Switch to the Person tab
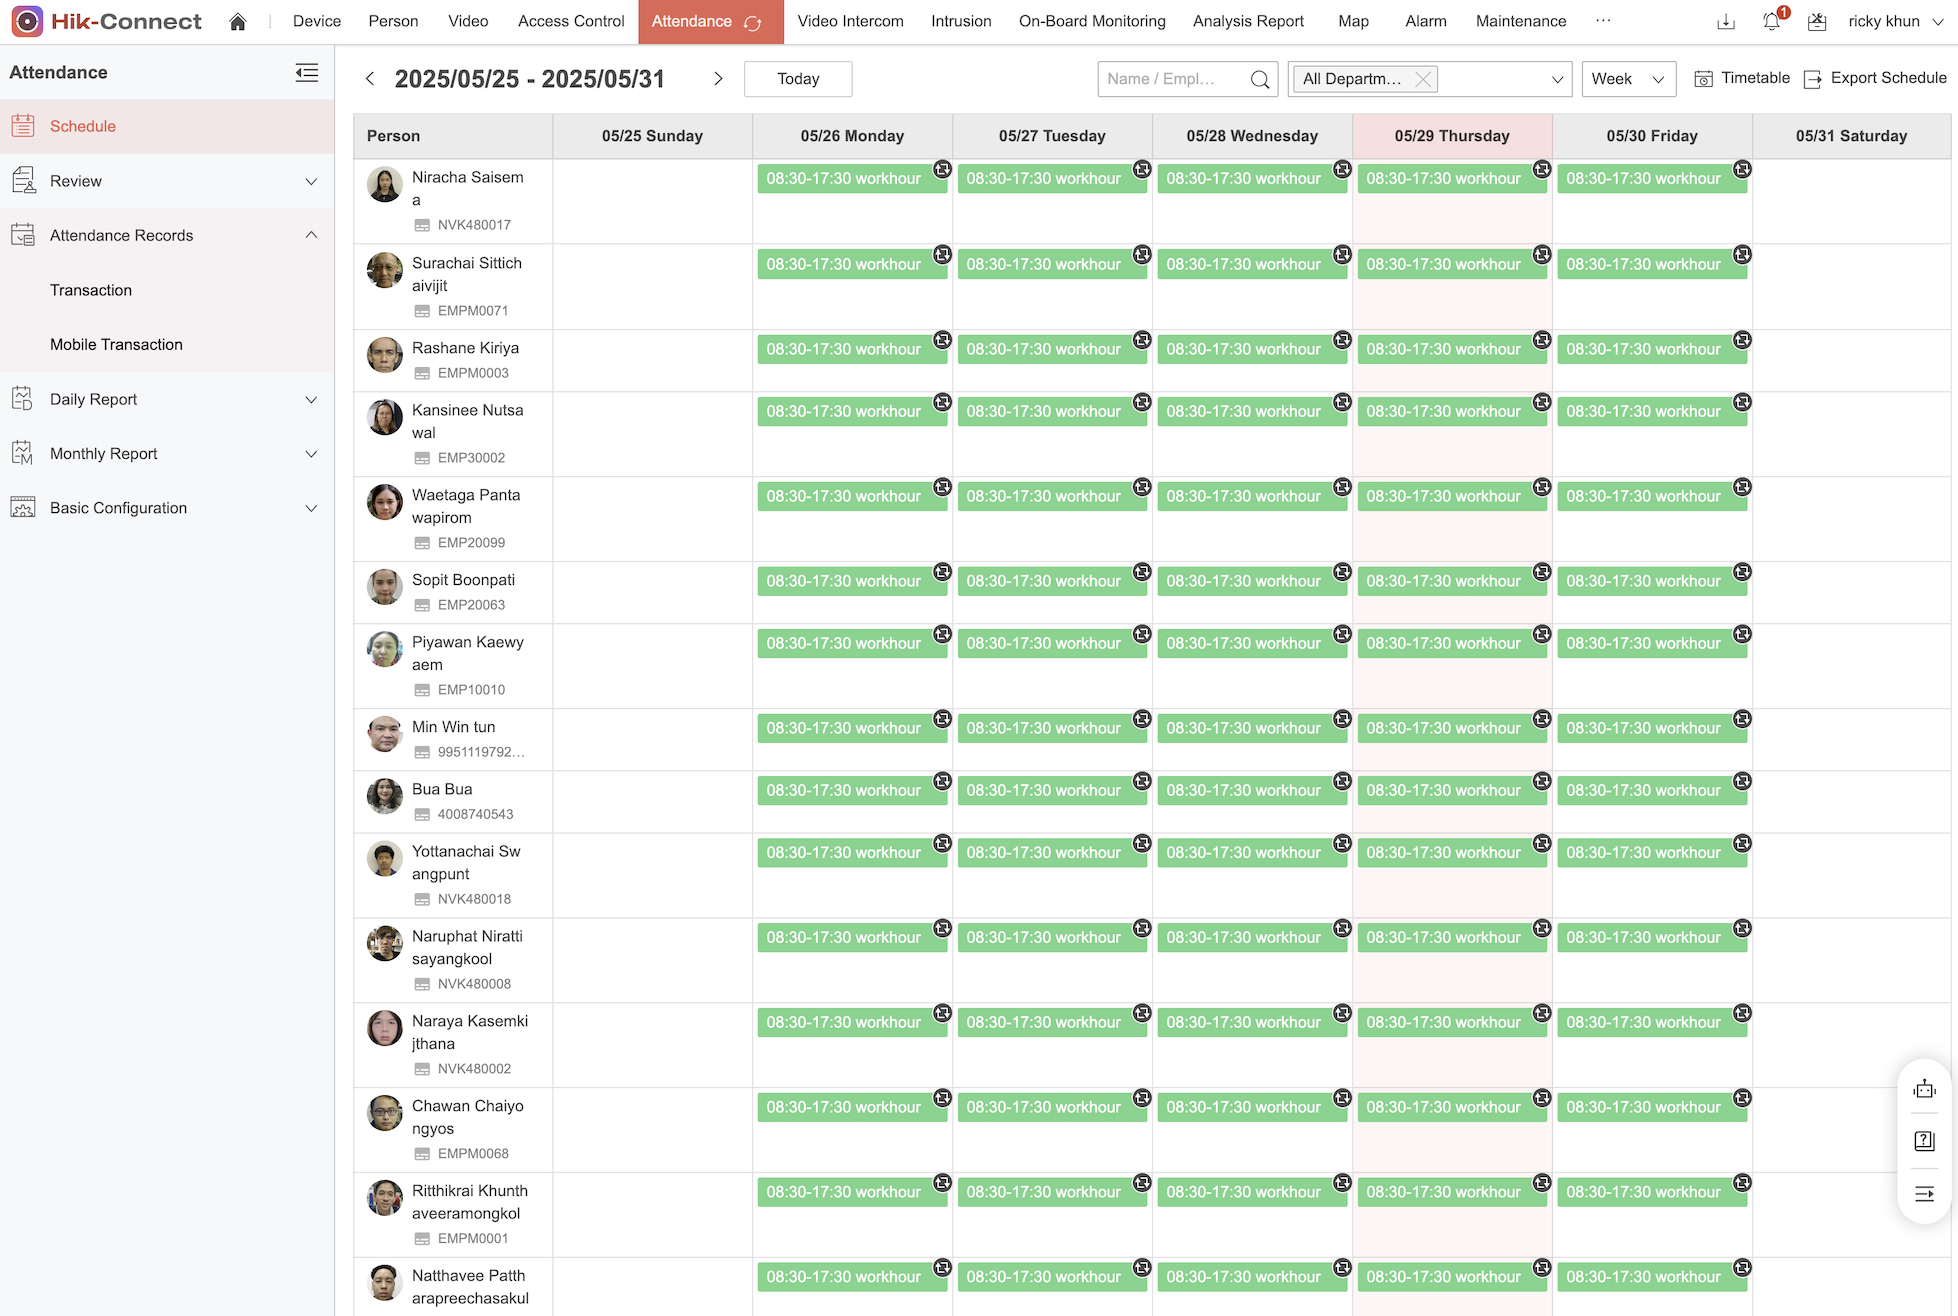 [393, 21]
